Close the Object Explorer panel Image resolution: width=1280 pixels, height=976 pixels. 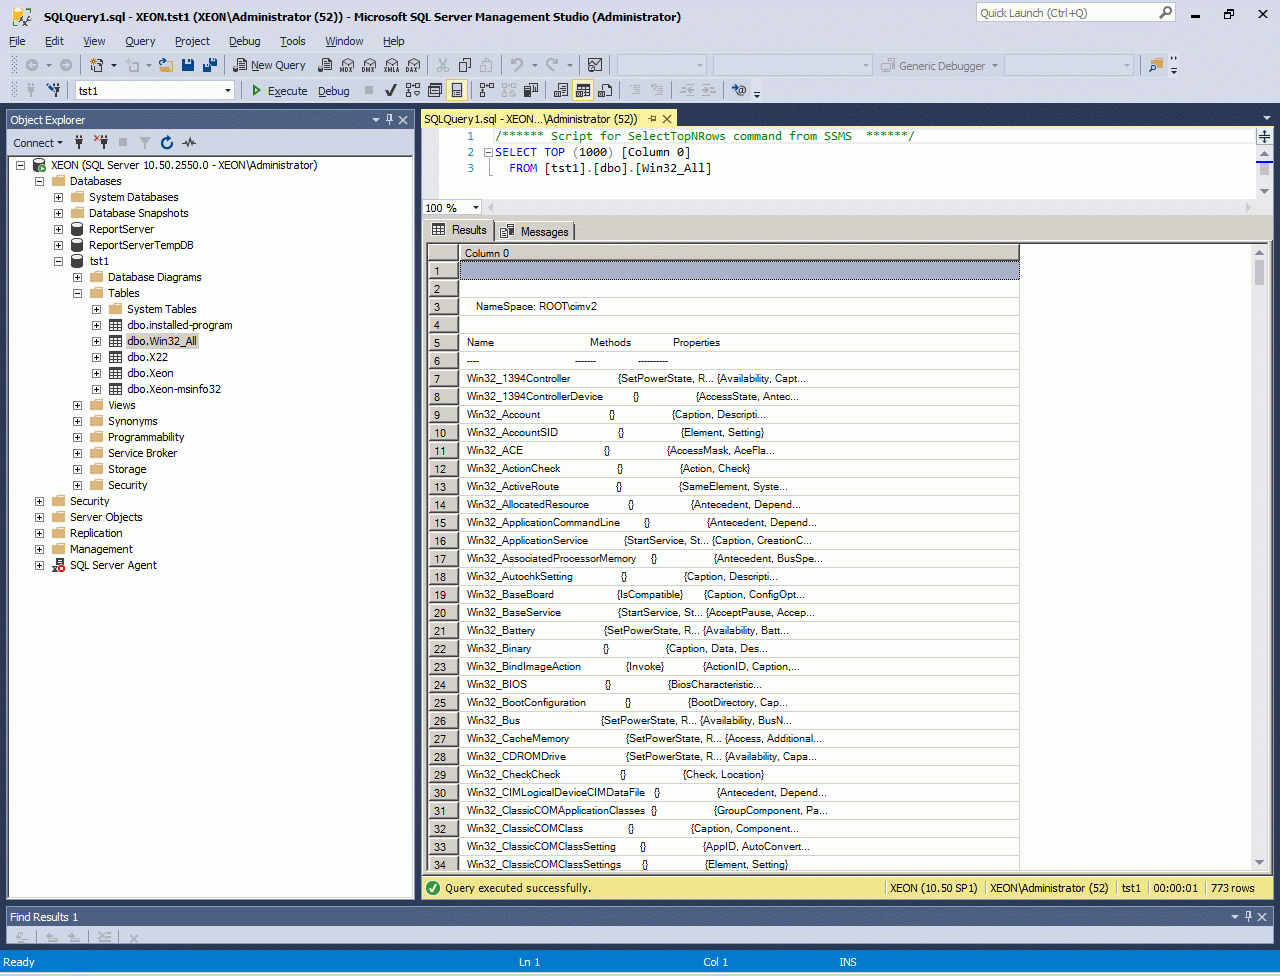pos(403,119)
